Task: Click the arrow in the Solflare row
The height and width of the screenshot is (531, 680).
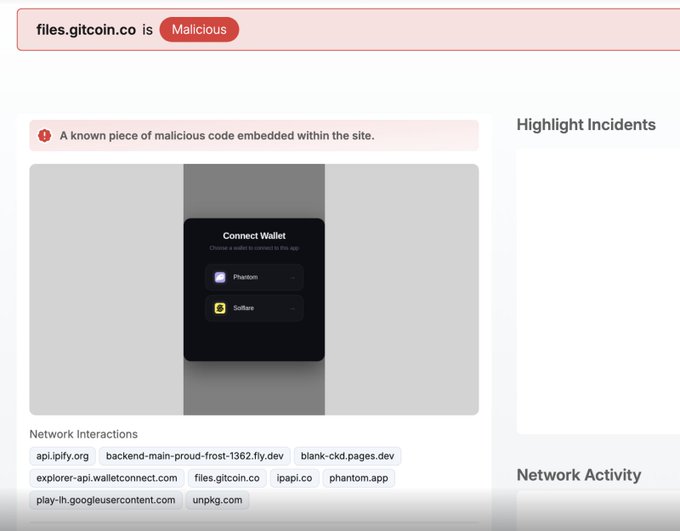Action: [292, 308]
